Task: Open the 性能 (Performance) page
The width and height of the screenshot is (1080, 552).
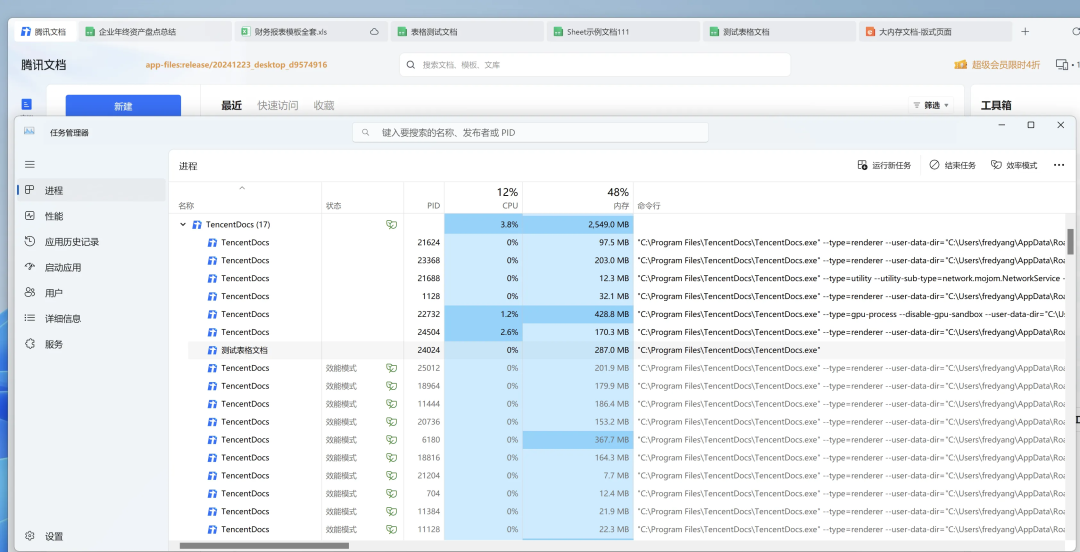Action: (x=92, y=216)
